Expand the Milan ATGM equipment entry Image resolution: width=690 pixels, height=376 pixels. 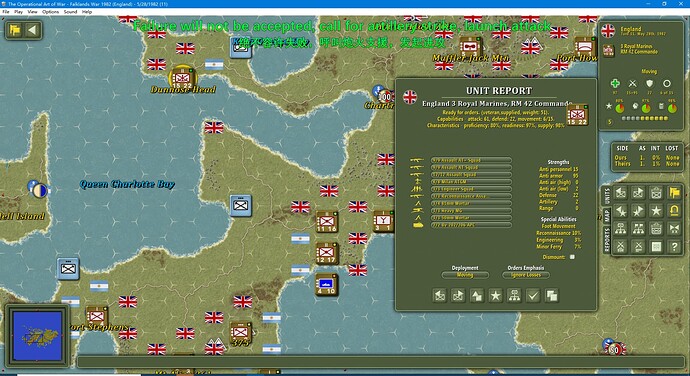pyautogui.click(x=471, y=182)
